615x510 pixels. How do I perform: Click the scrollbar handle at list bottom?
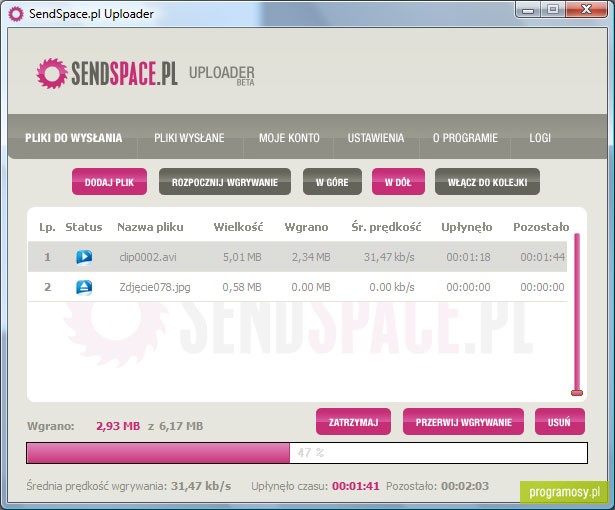click(577, 393)
